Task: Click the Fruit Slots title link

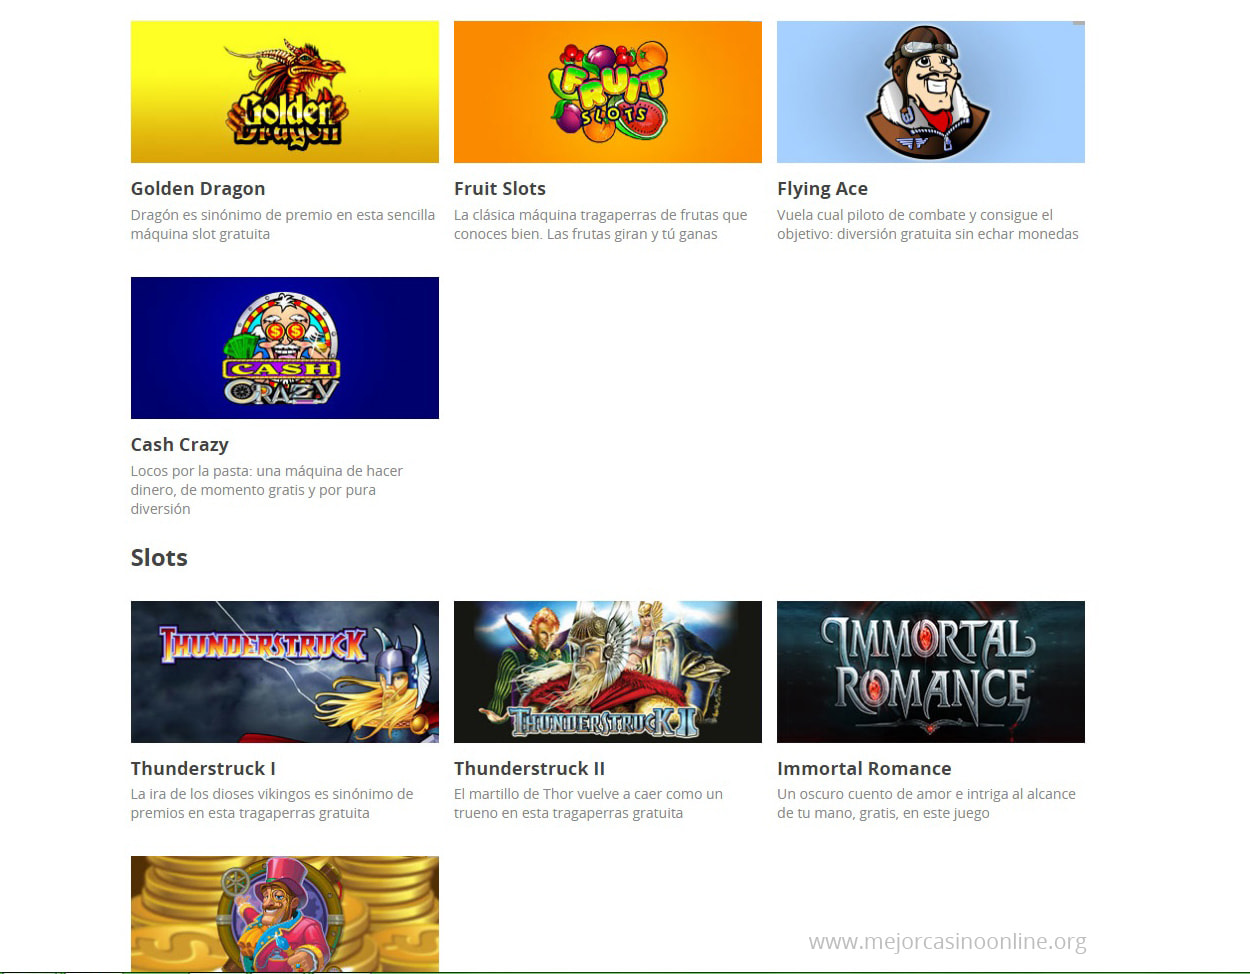Action: click(x=500, y=189)
